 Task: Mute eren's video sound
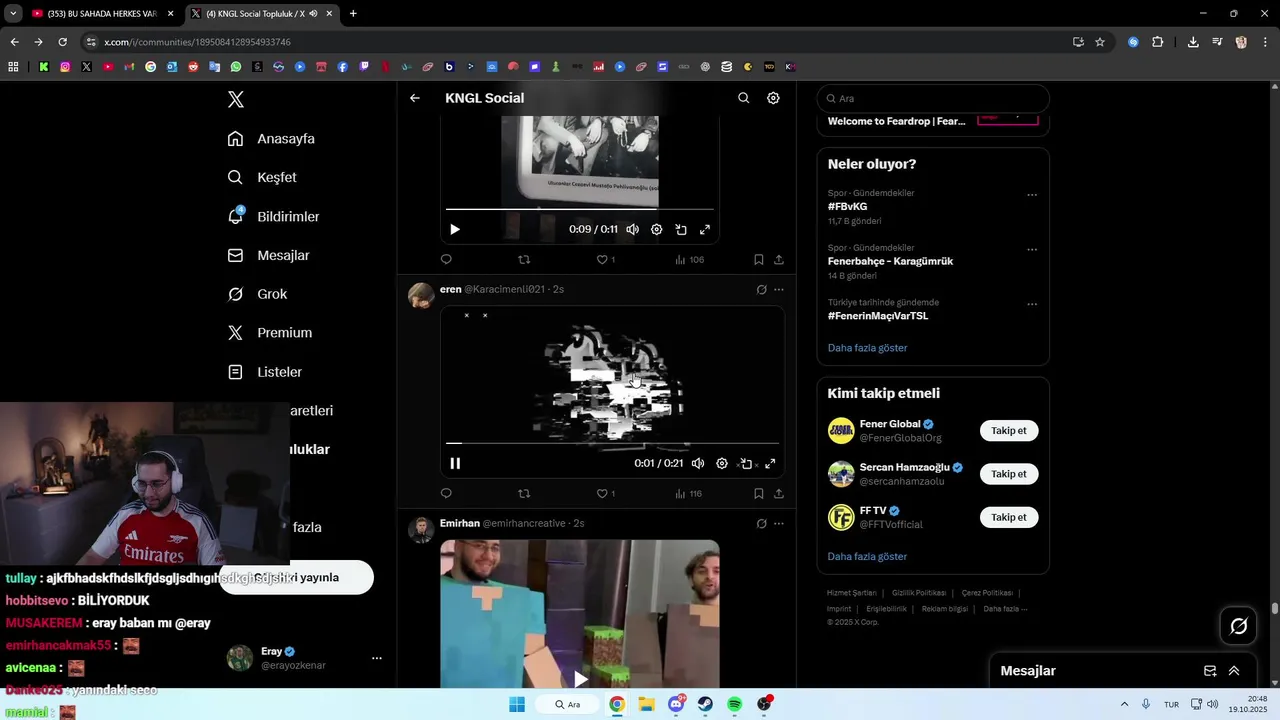pyautogui.click(x=698, y=463)
